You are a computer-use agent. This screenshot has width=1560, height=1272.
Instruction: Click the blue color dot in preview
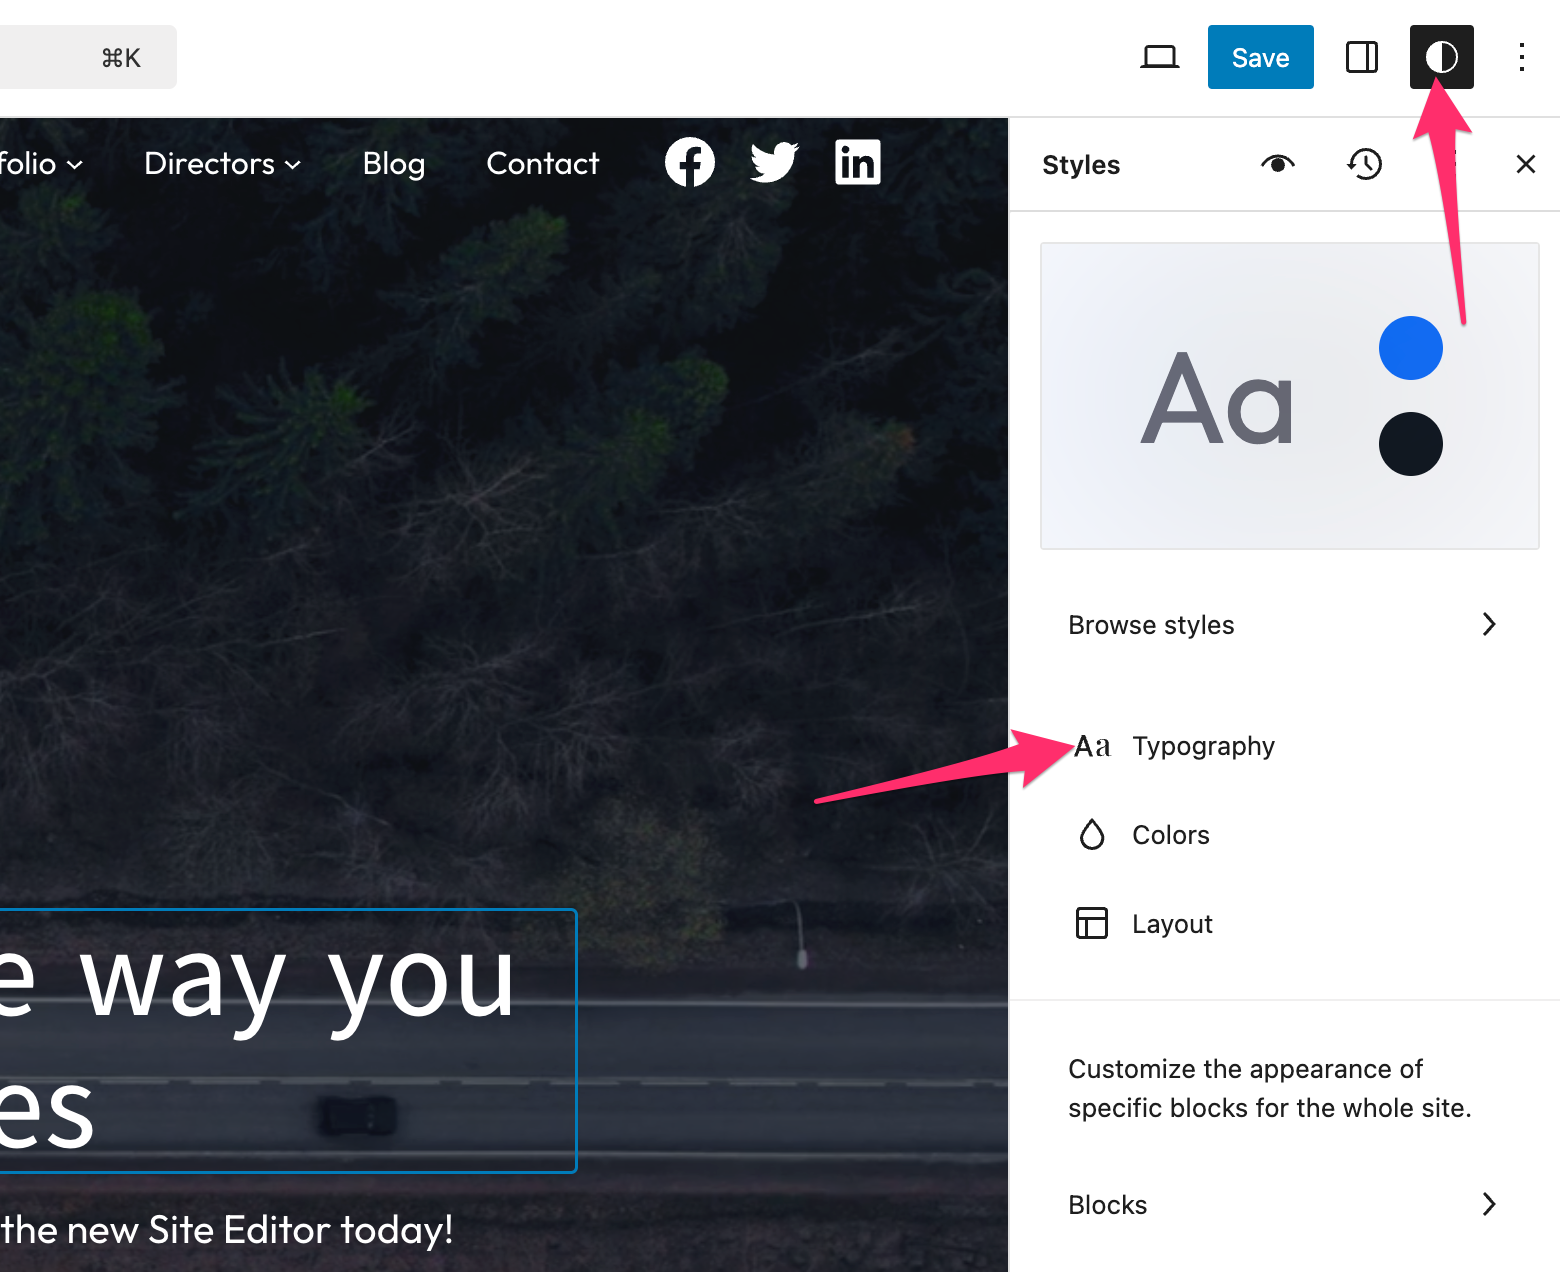point(1410,348)
